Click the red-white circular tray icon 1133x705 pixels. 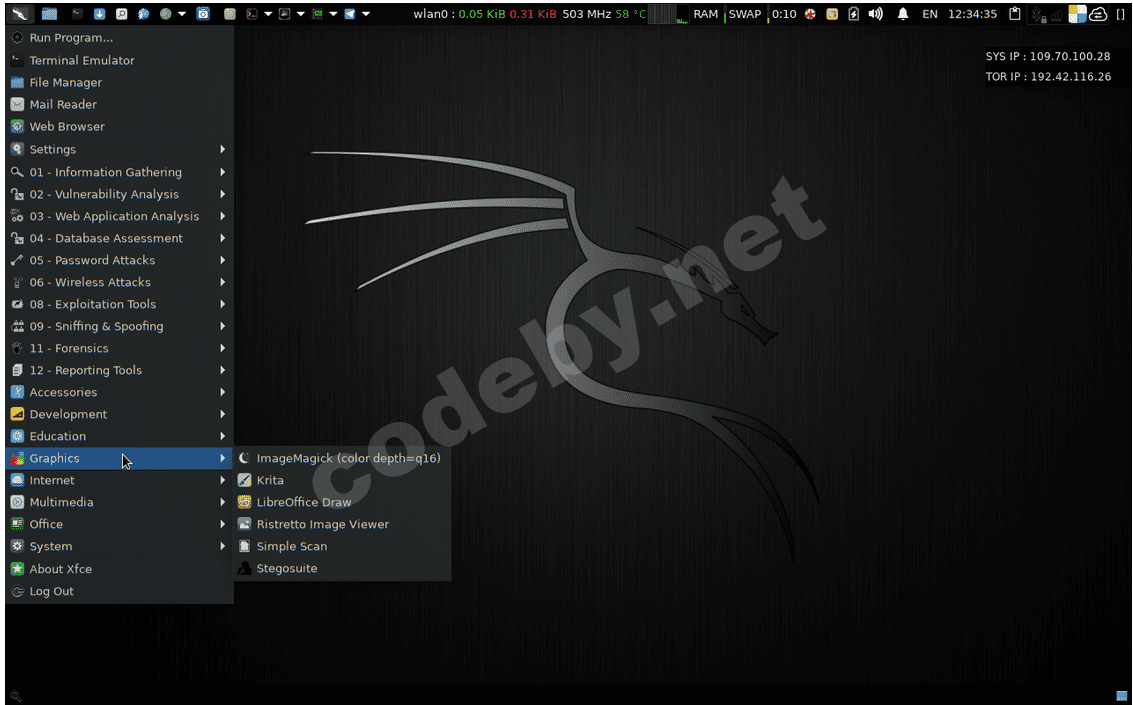click(x=810, y=14)
